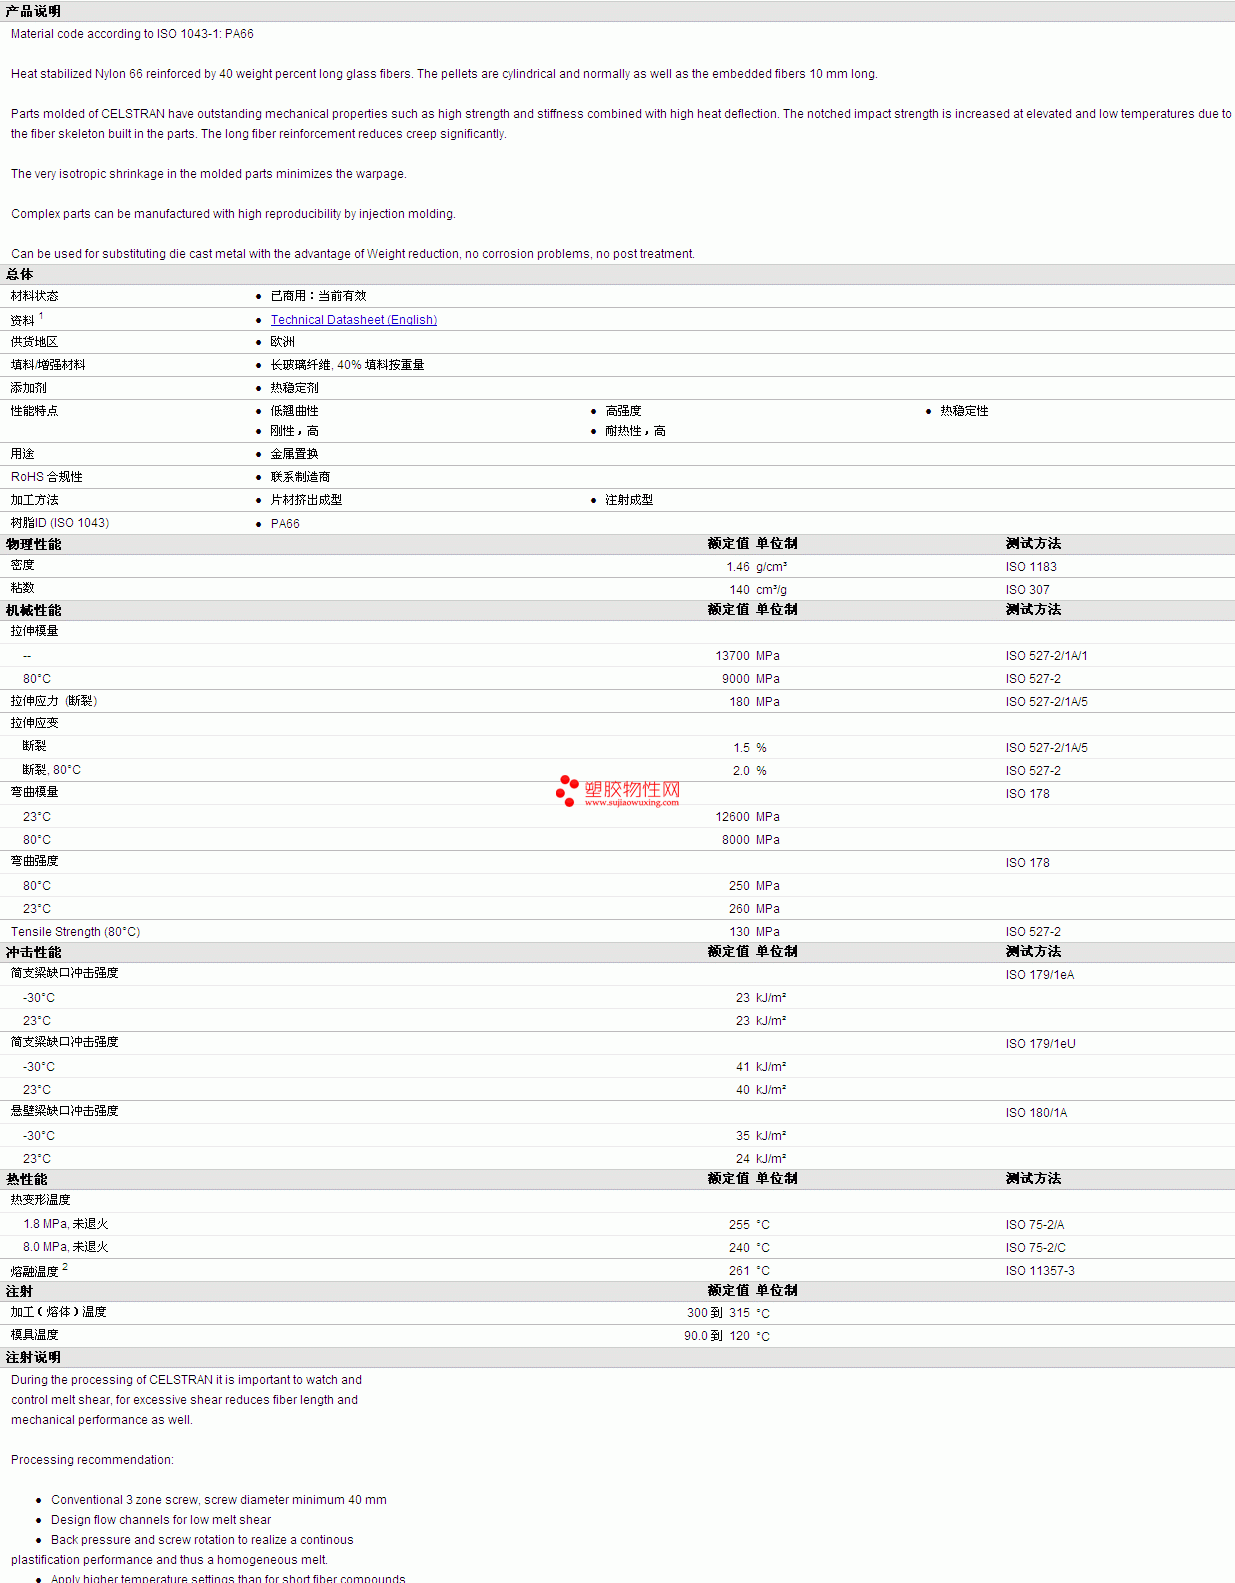Click the ISO 11357-3 test method
This screenshot has width=1235, height=1583.
tap(1041, 1271)
